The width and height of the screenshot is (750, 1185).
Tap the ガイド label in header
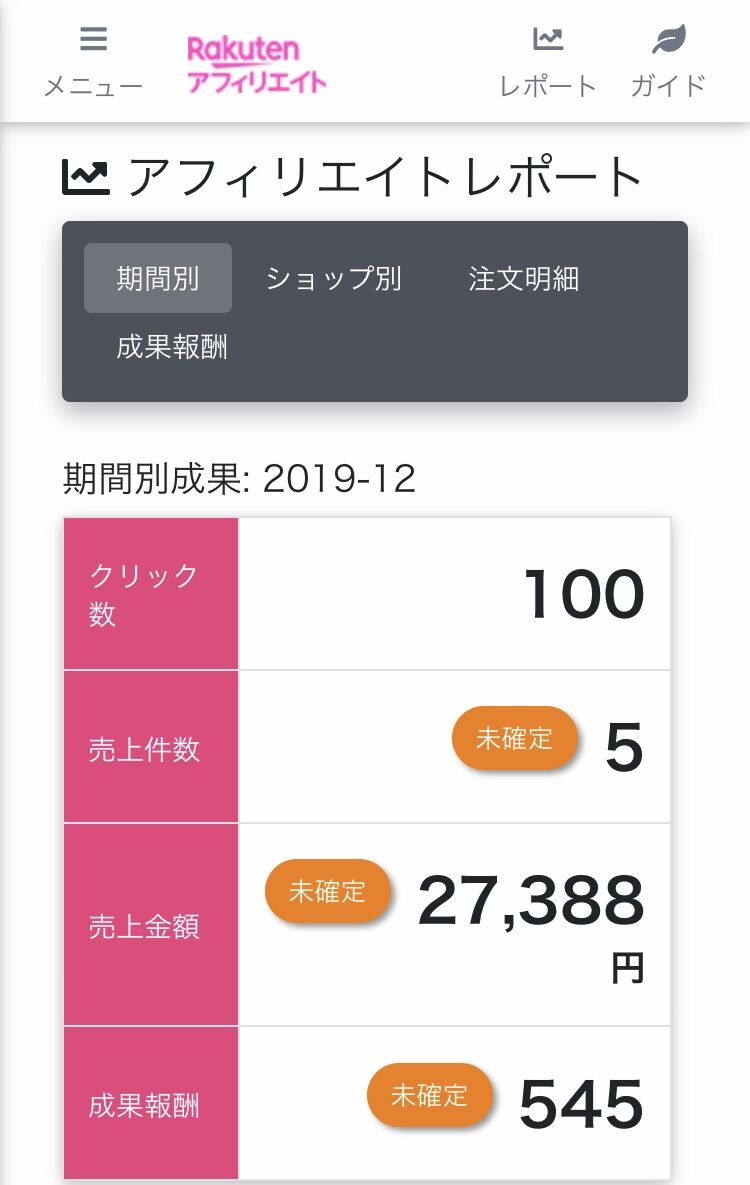668,86
